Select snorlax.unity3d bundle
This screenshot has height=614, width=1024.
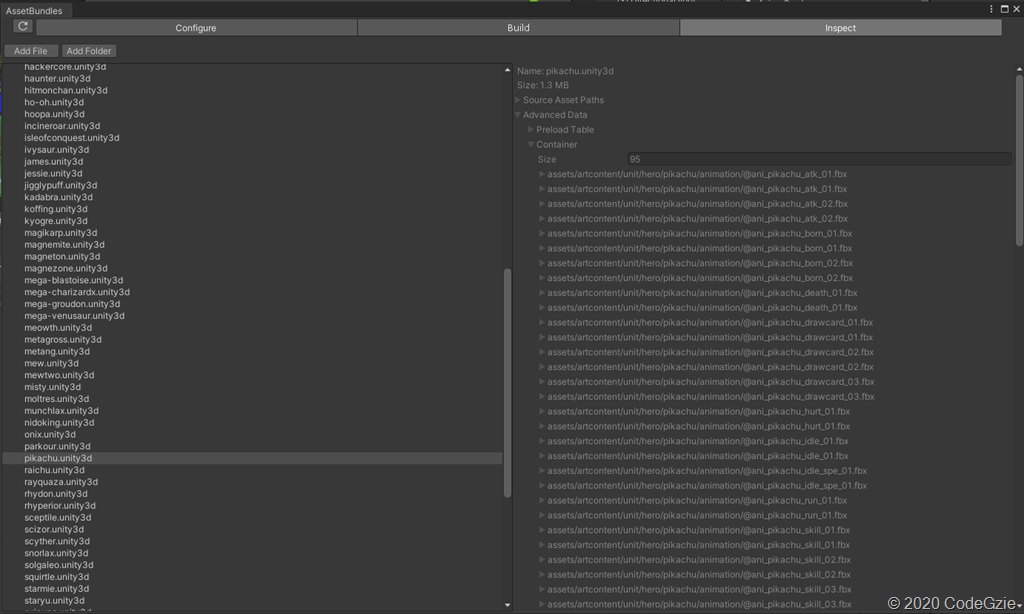pos(56,553)
